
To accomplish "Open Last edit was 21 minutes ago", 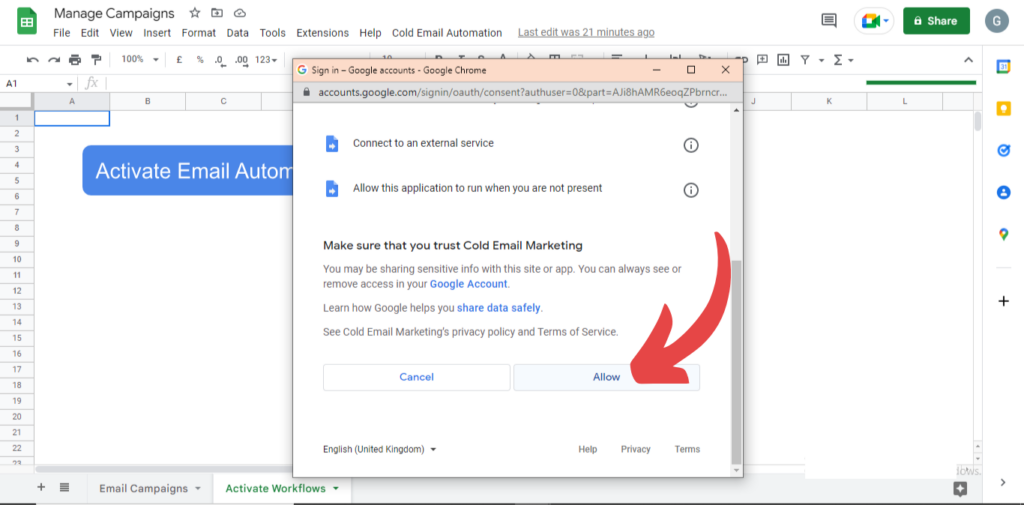I will coord(586,33).
